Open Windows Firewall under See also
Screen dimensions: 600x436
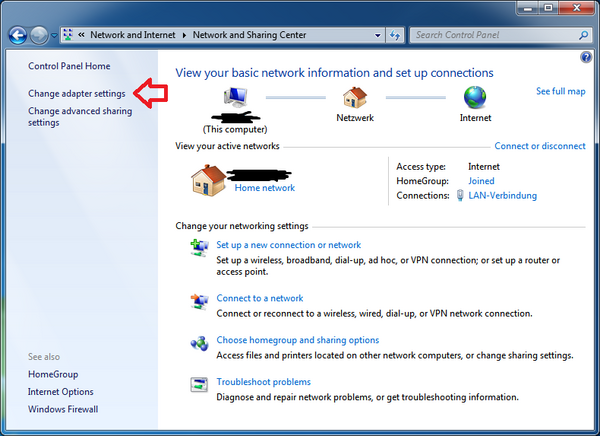pyautogui.click(x=63, y=409)
